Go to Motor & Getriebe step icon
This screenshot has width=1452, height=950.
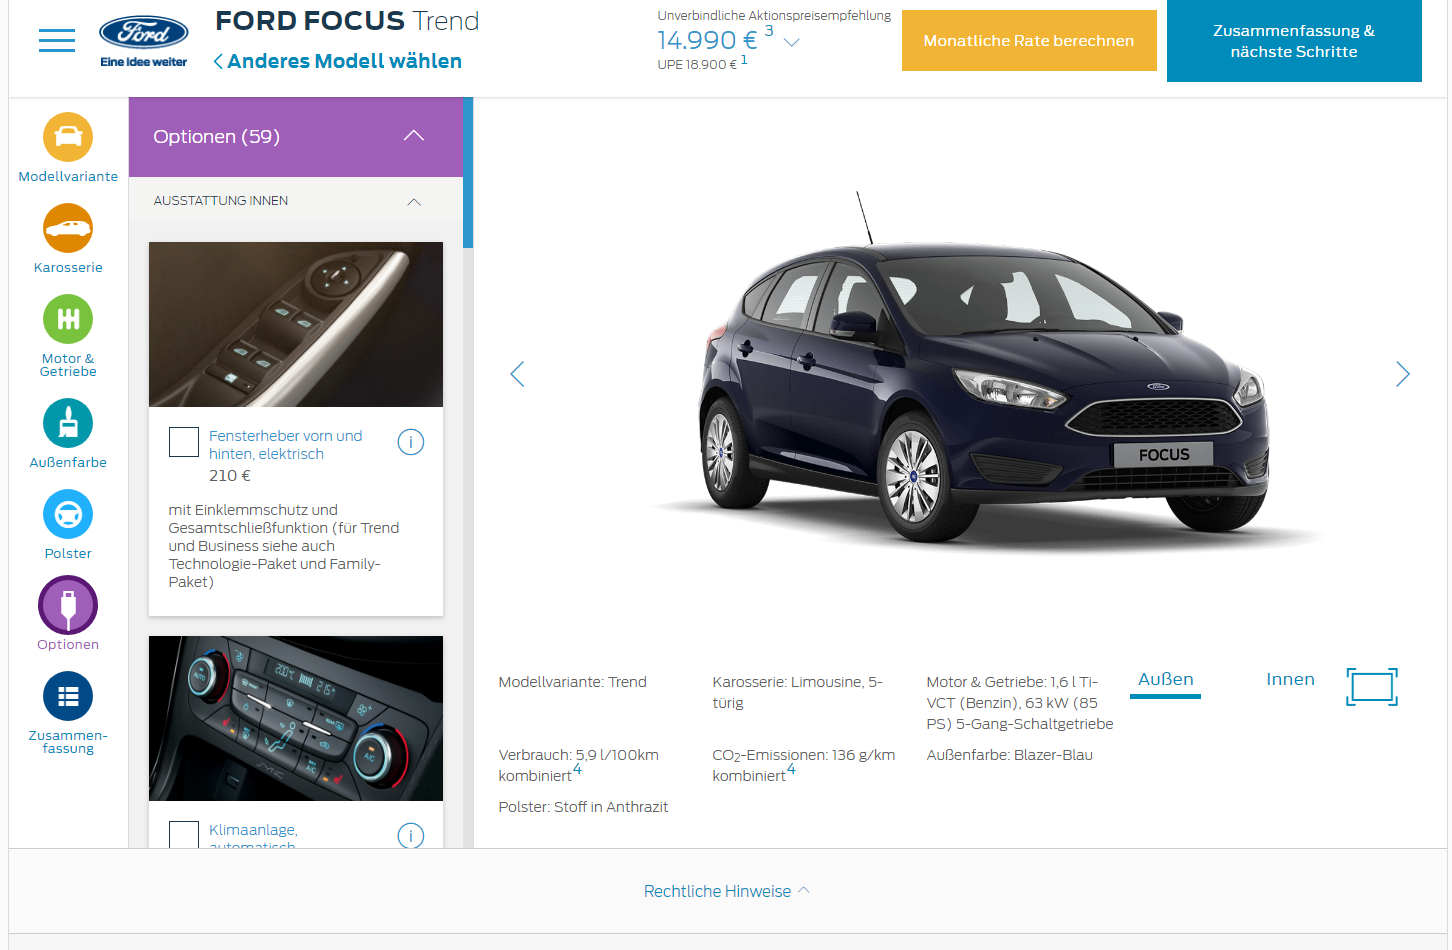68,319
